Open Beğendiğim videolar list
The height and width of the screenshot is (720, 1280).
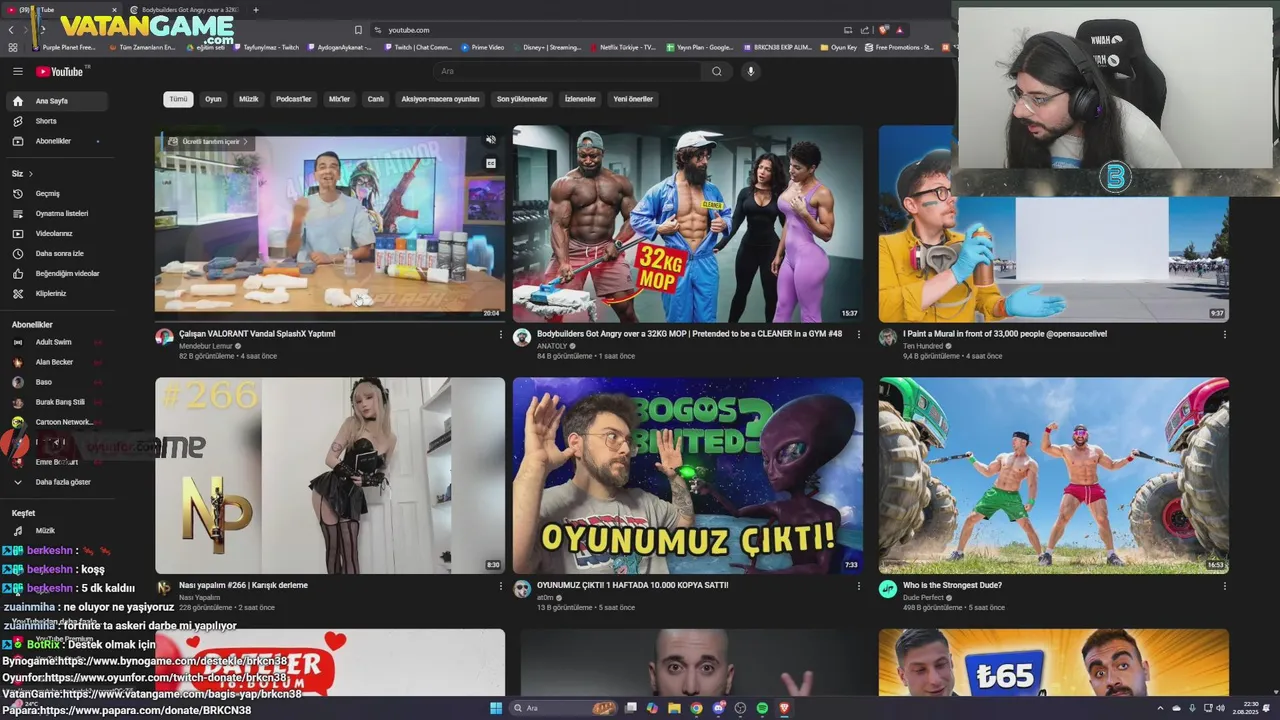click(56, 273)
